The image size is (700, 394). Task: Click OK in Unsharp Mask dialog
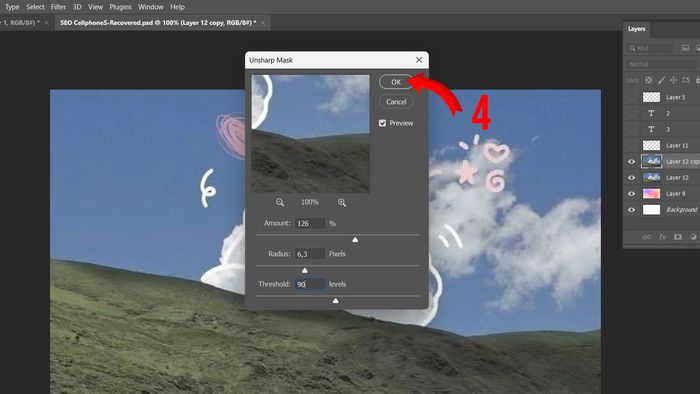tap(396, 82)
